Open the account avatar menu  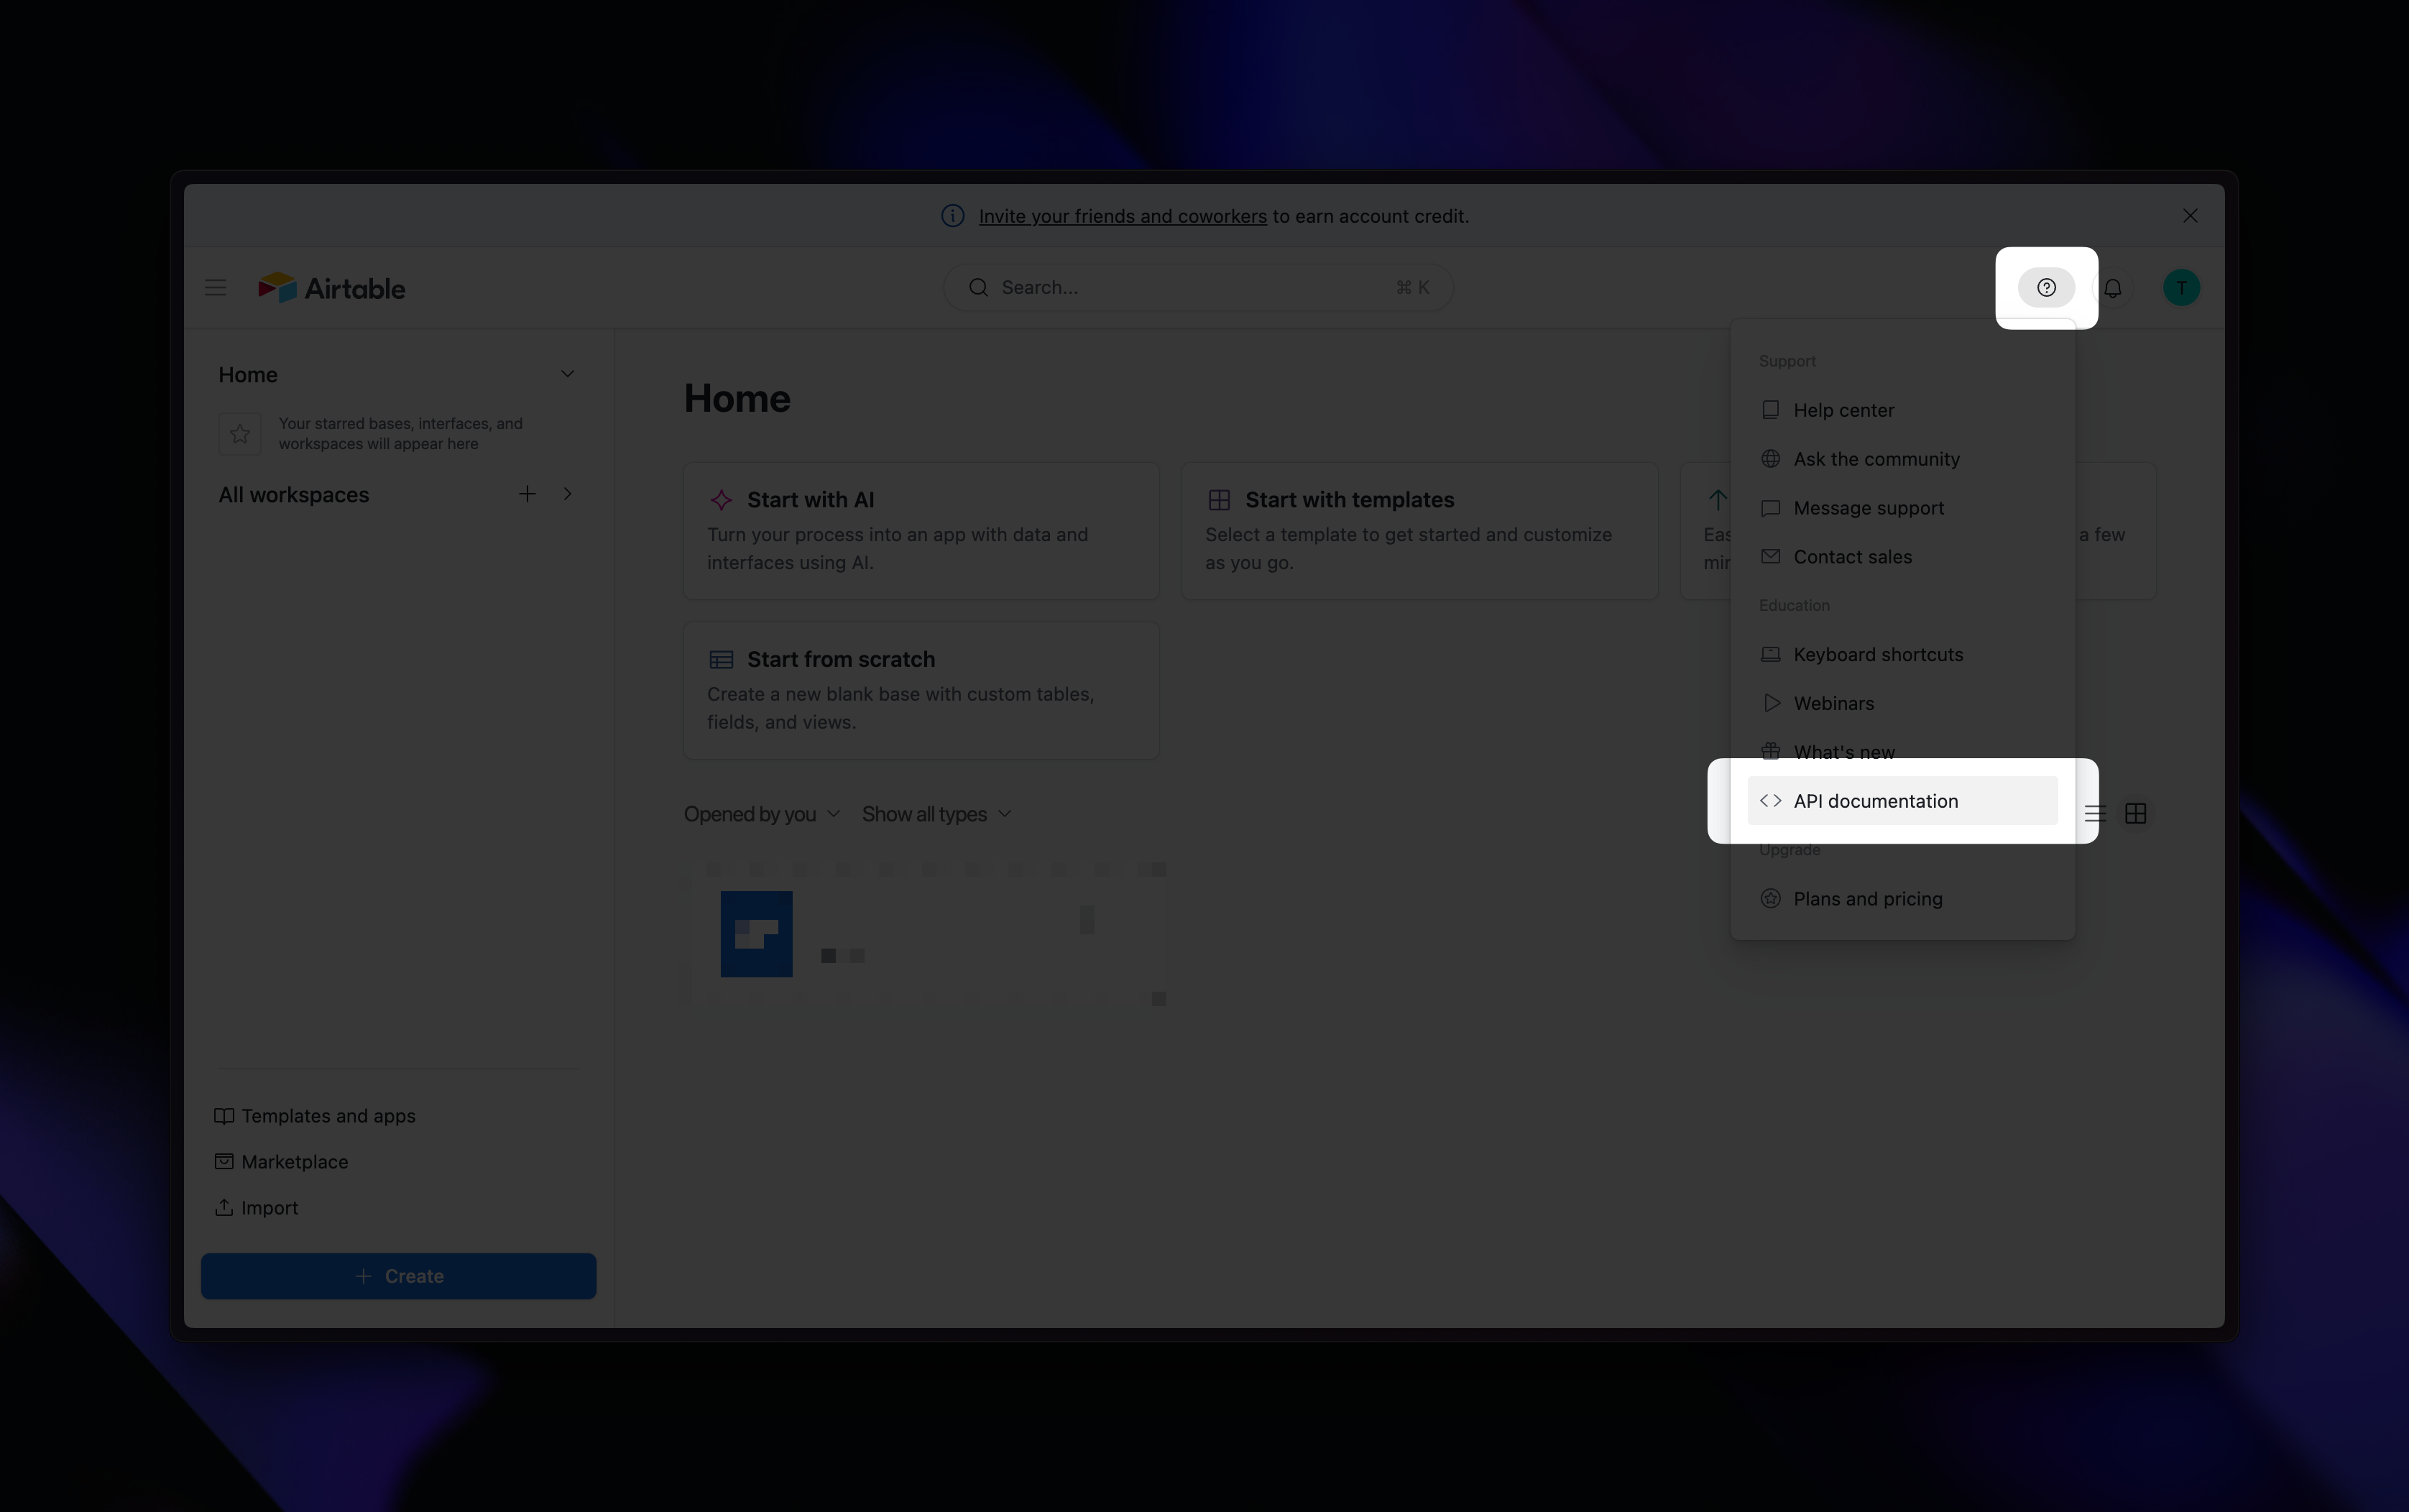click(x=2181, y=288)
